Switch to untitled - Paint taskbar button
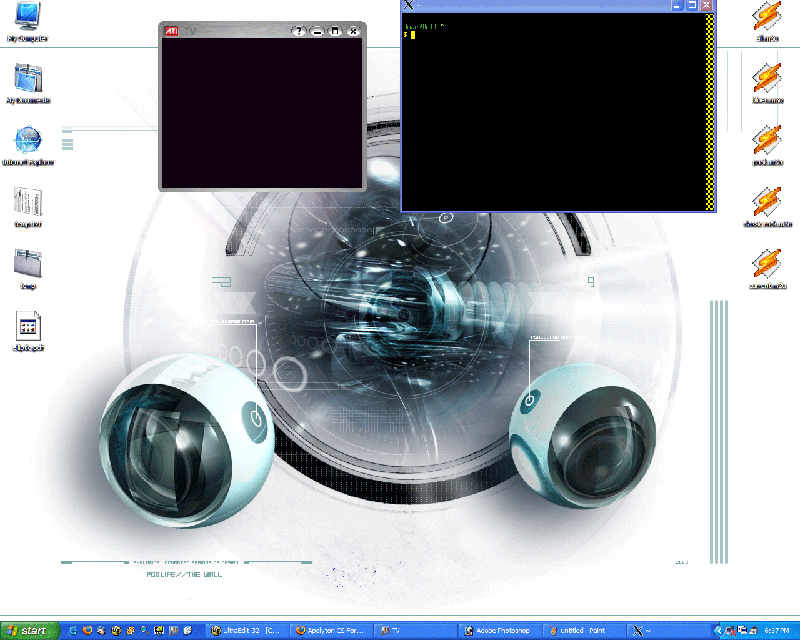Screen dimensions: 800x640 pos(583,630)
